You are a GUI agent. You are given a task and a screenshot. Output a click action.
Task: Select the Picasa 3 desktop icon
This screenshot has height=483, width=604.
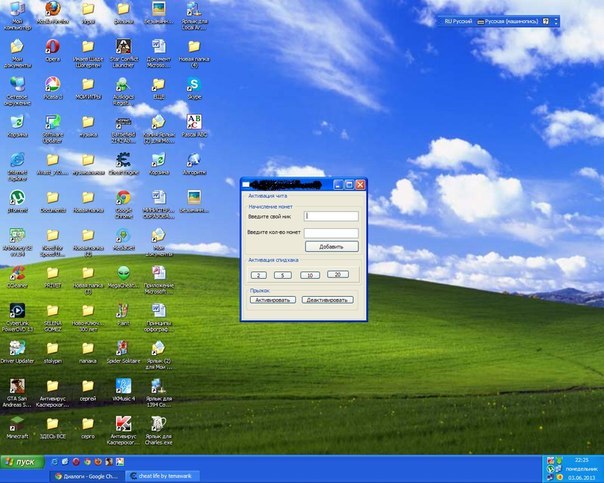(53, 88)
